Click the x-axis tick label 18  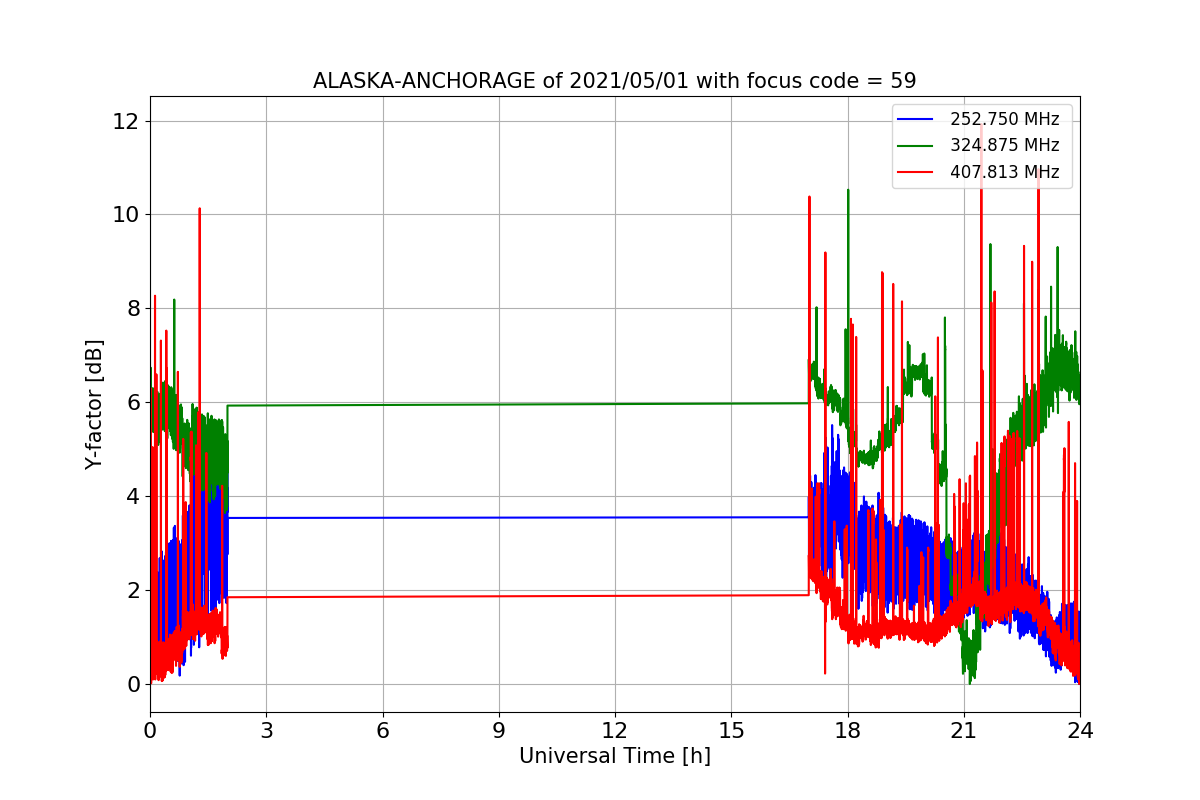pyautogui.click(x=847, y=731)
